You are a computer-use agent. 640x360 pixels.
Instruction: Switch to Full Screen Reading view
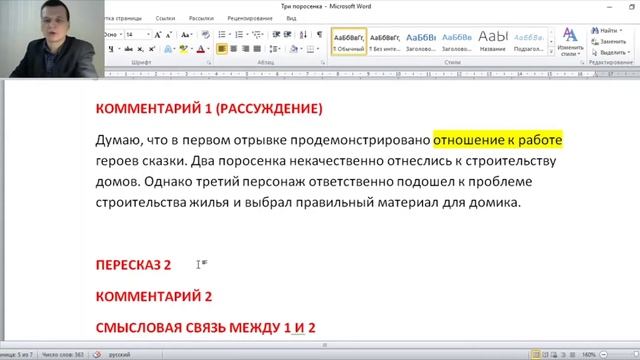pyautogui.click(x=545, y=355)
